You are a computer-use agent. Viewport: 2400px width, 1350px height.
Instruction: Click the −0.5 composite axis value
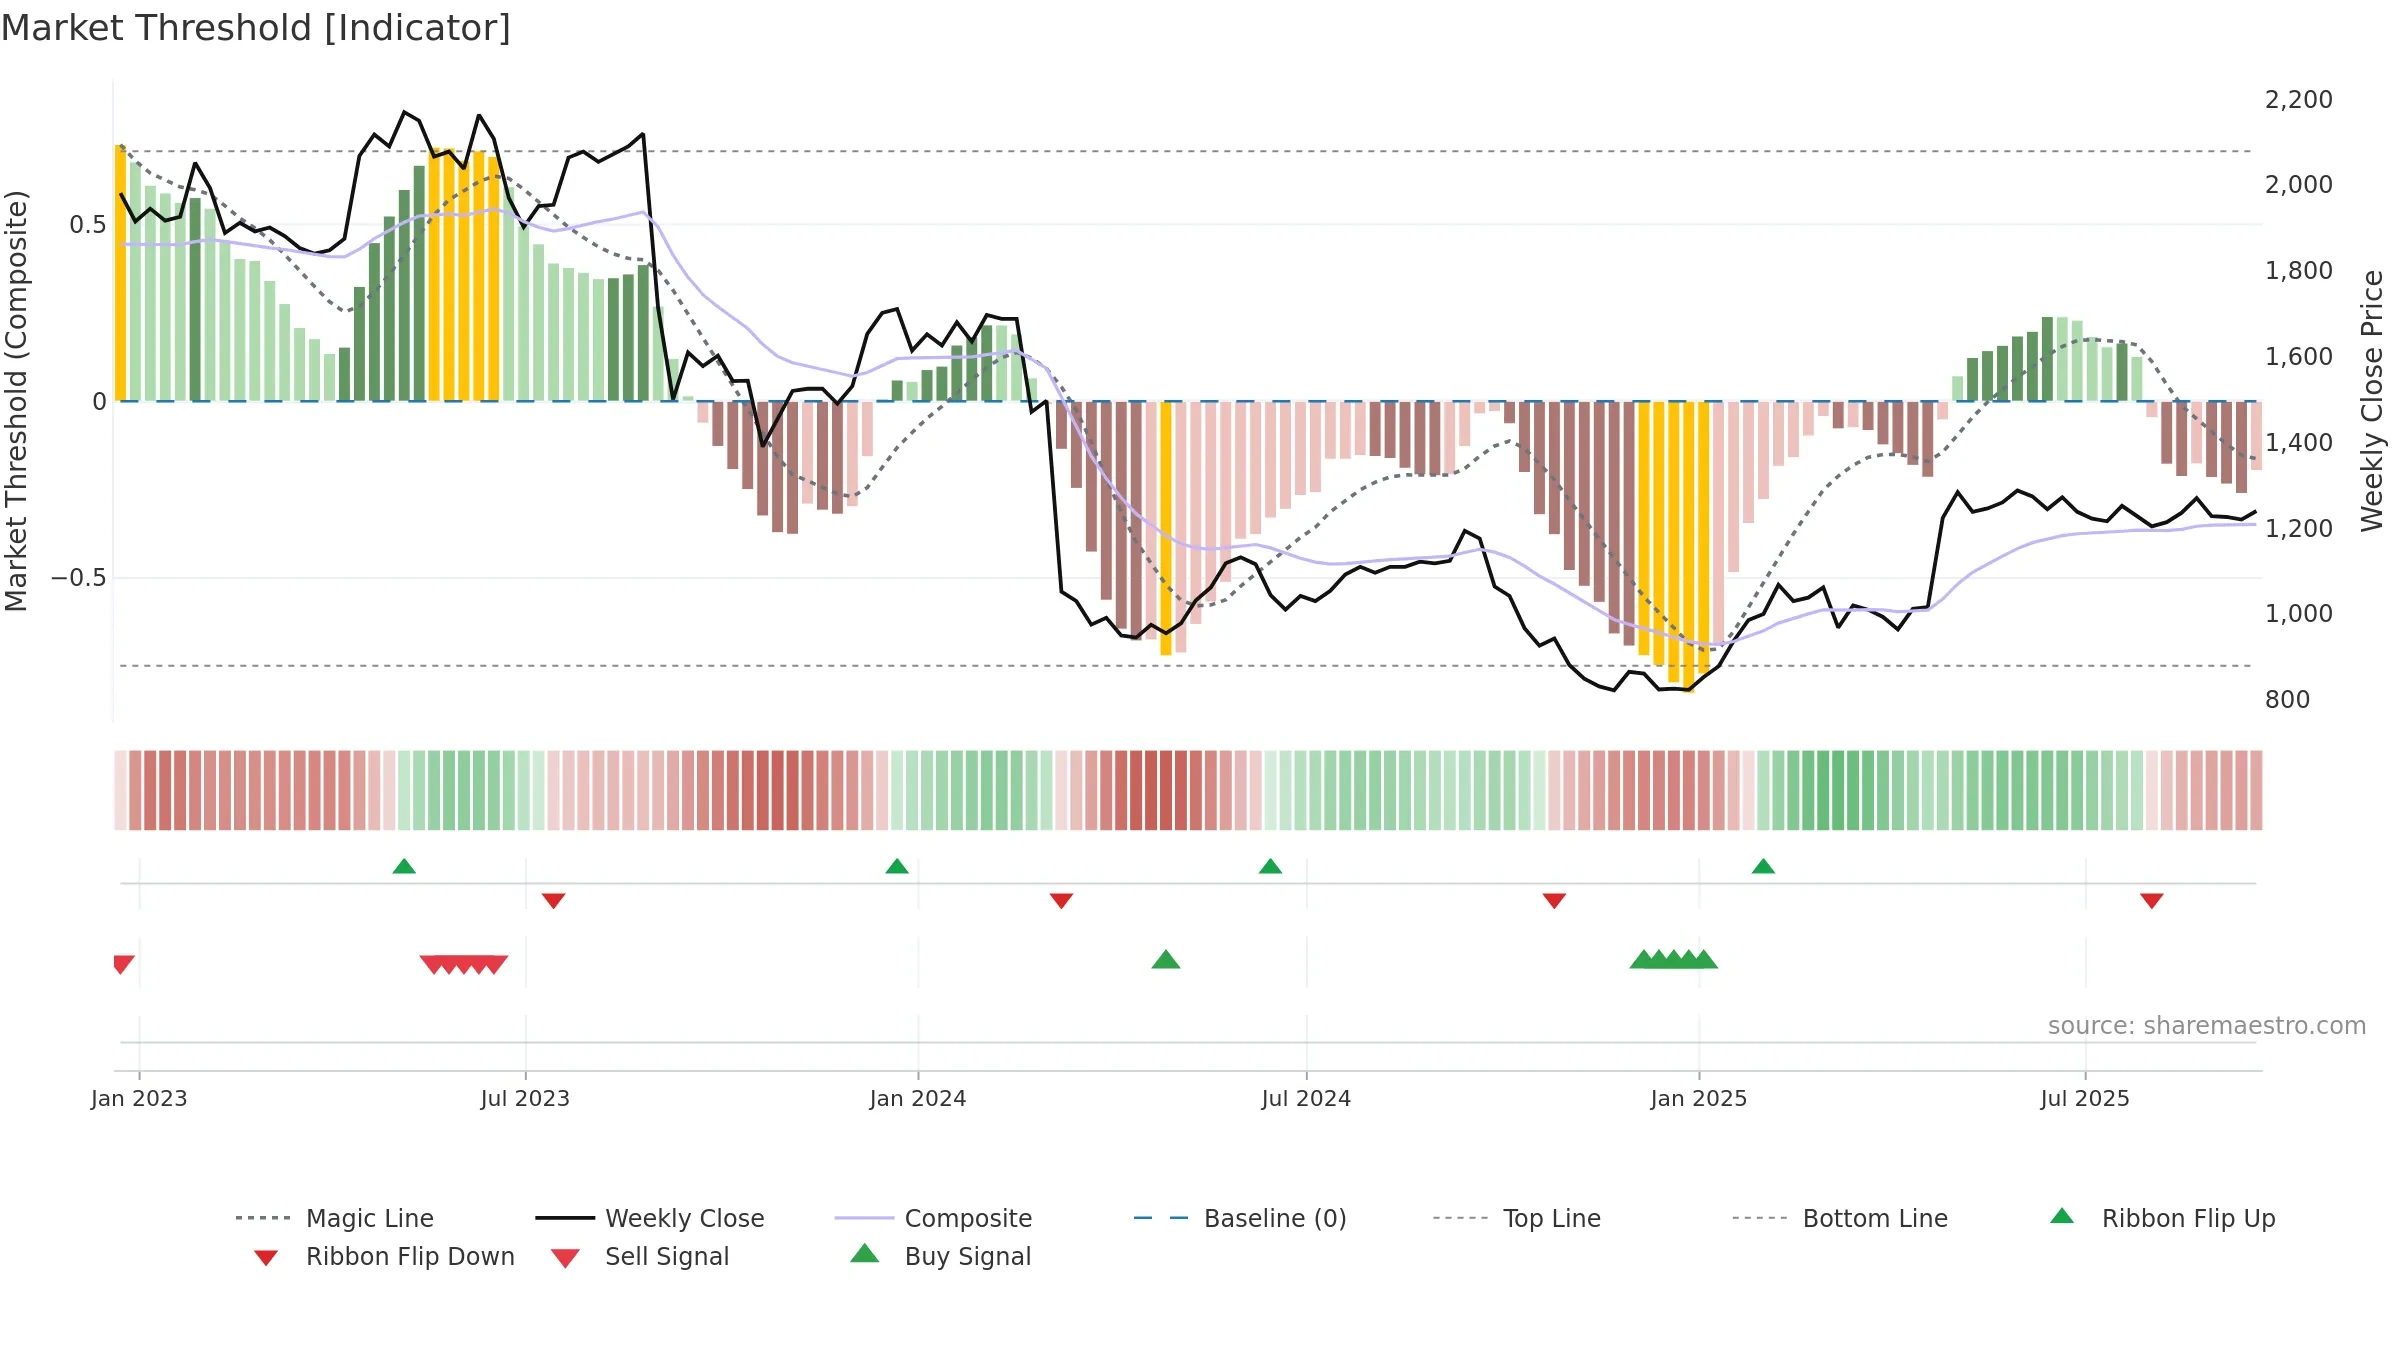(79, 578)
